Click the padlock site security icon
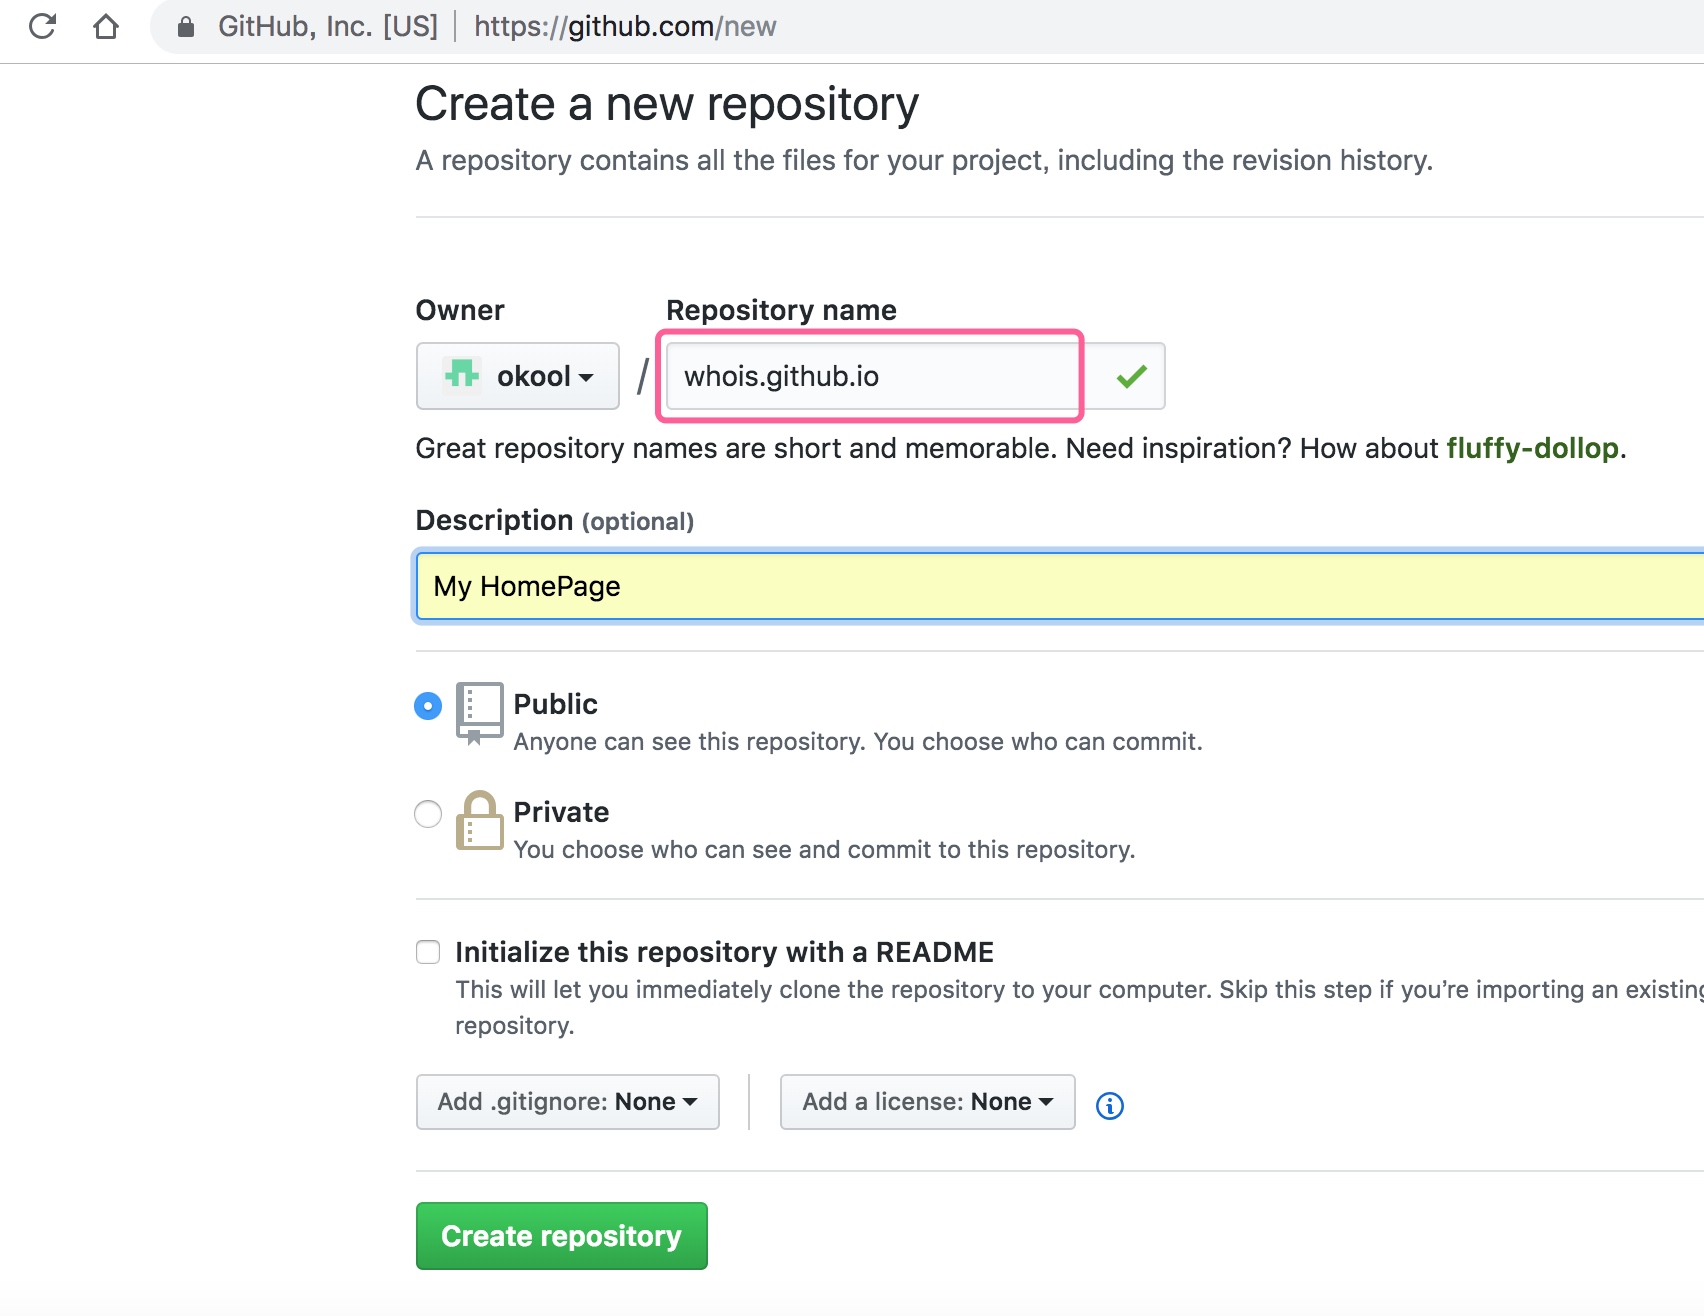Viewport: 1704px width, 1316px height. pos(186,27)
